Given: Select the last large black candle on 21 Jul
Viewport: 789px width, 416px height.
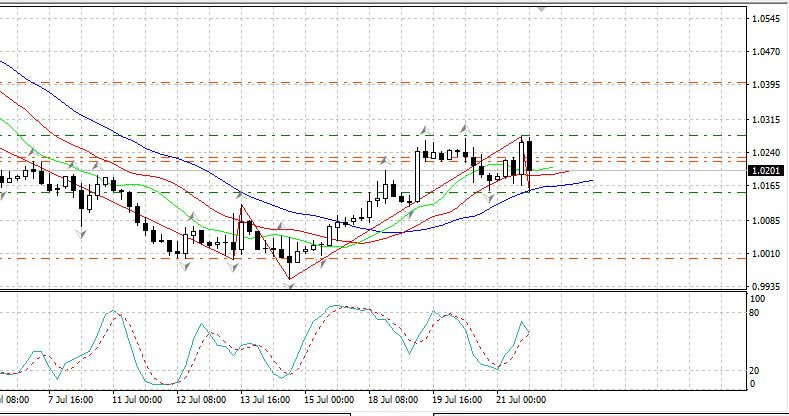Looking at the screenshot, I should (x=529, y=156).
